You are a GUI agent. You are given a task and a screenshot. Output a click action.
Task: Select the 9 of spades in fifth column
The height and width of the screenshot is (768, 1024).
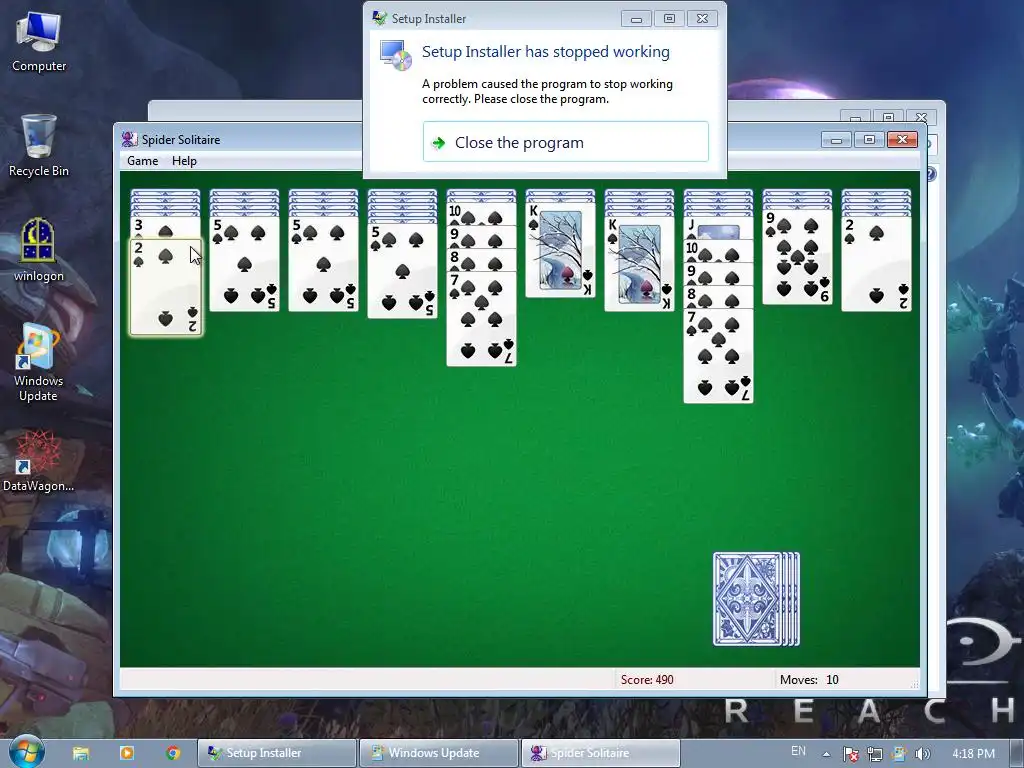481,236
